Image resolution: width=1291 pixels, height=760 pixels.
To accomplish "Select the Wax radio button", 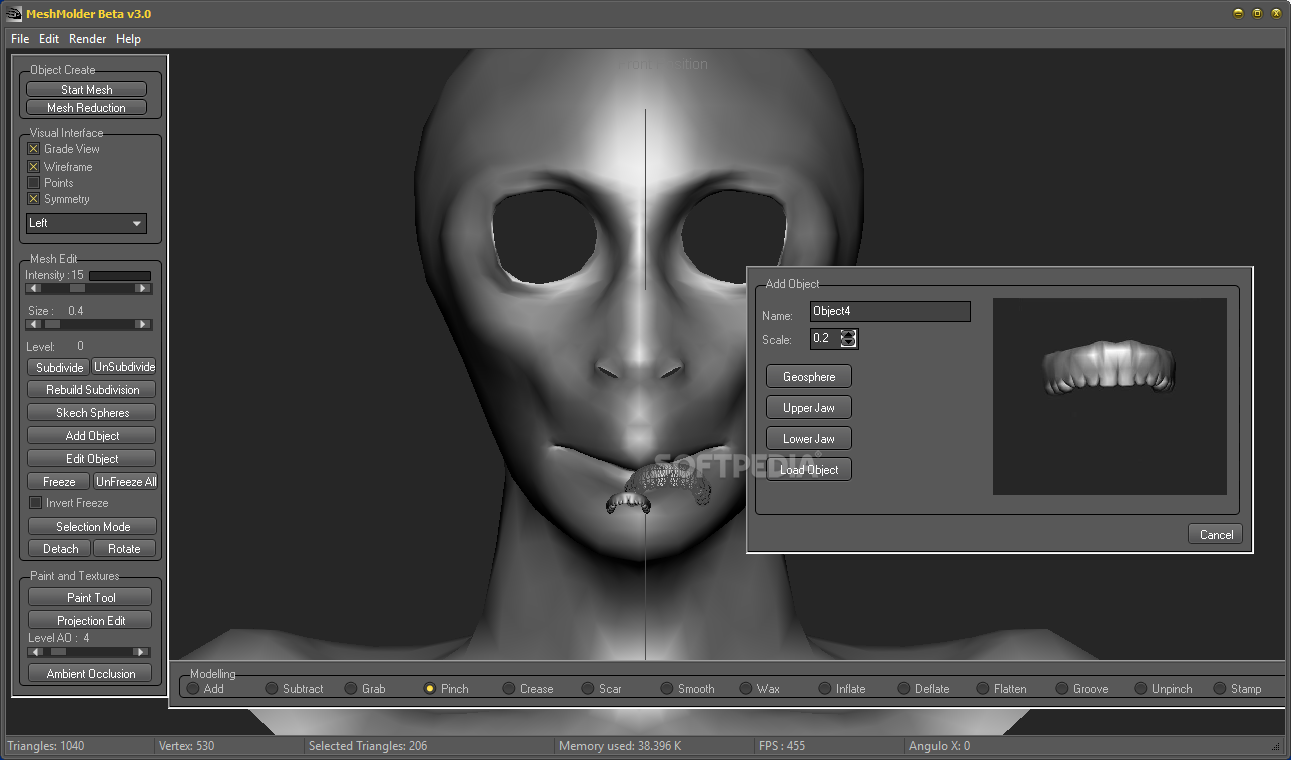I will [x=746, y=688].
